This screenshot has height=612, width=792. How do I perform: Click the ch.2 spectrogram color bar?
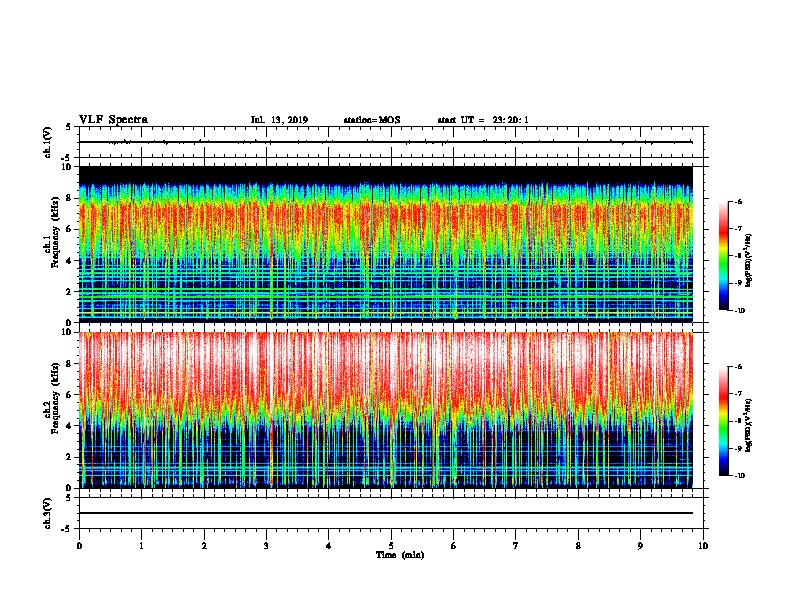723,421
